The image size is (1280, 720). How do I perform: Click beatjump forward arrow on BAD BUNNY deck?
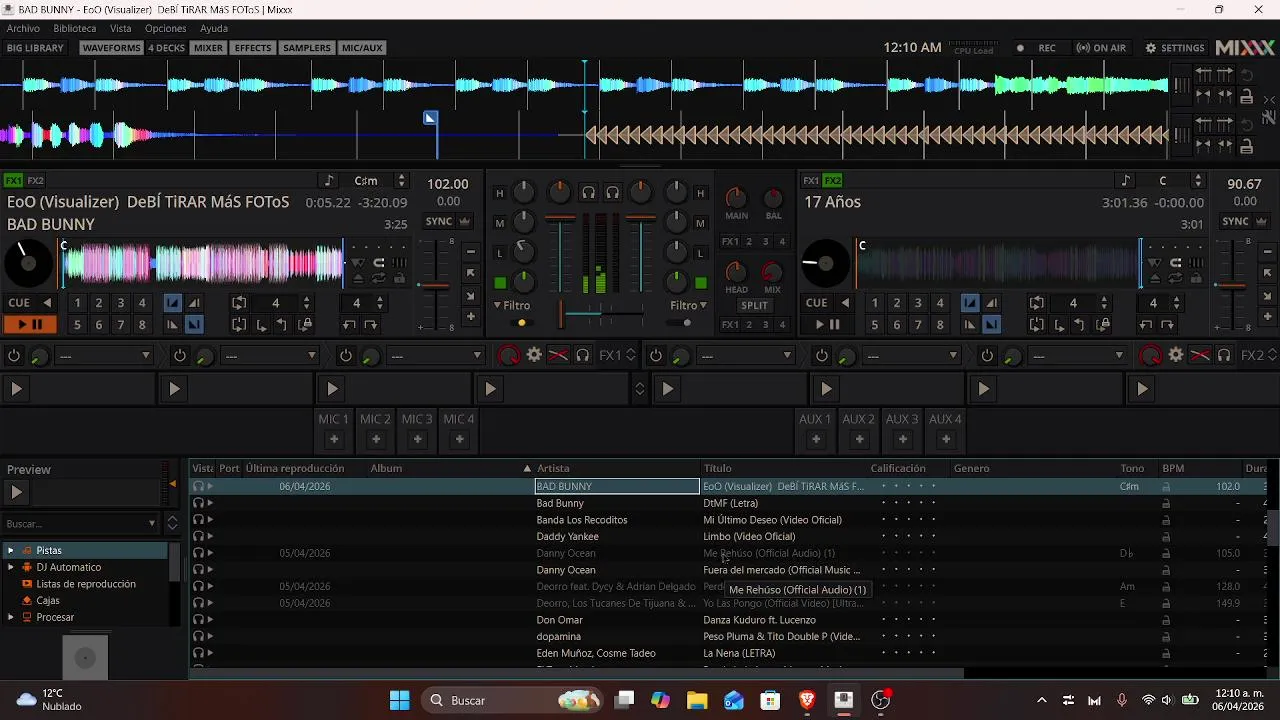[x=371, y=325]
